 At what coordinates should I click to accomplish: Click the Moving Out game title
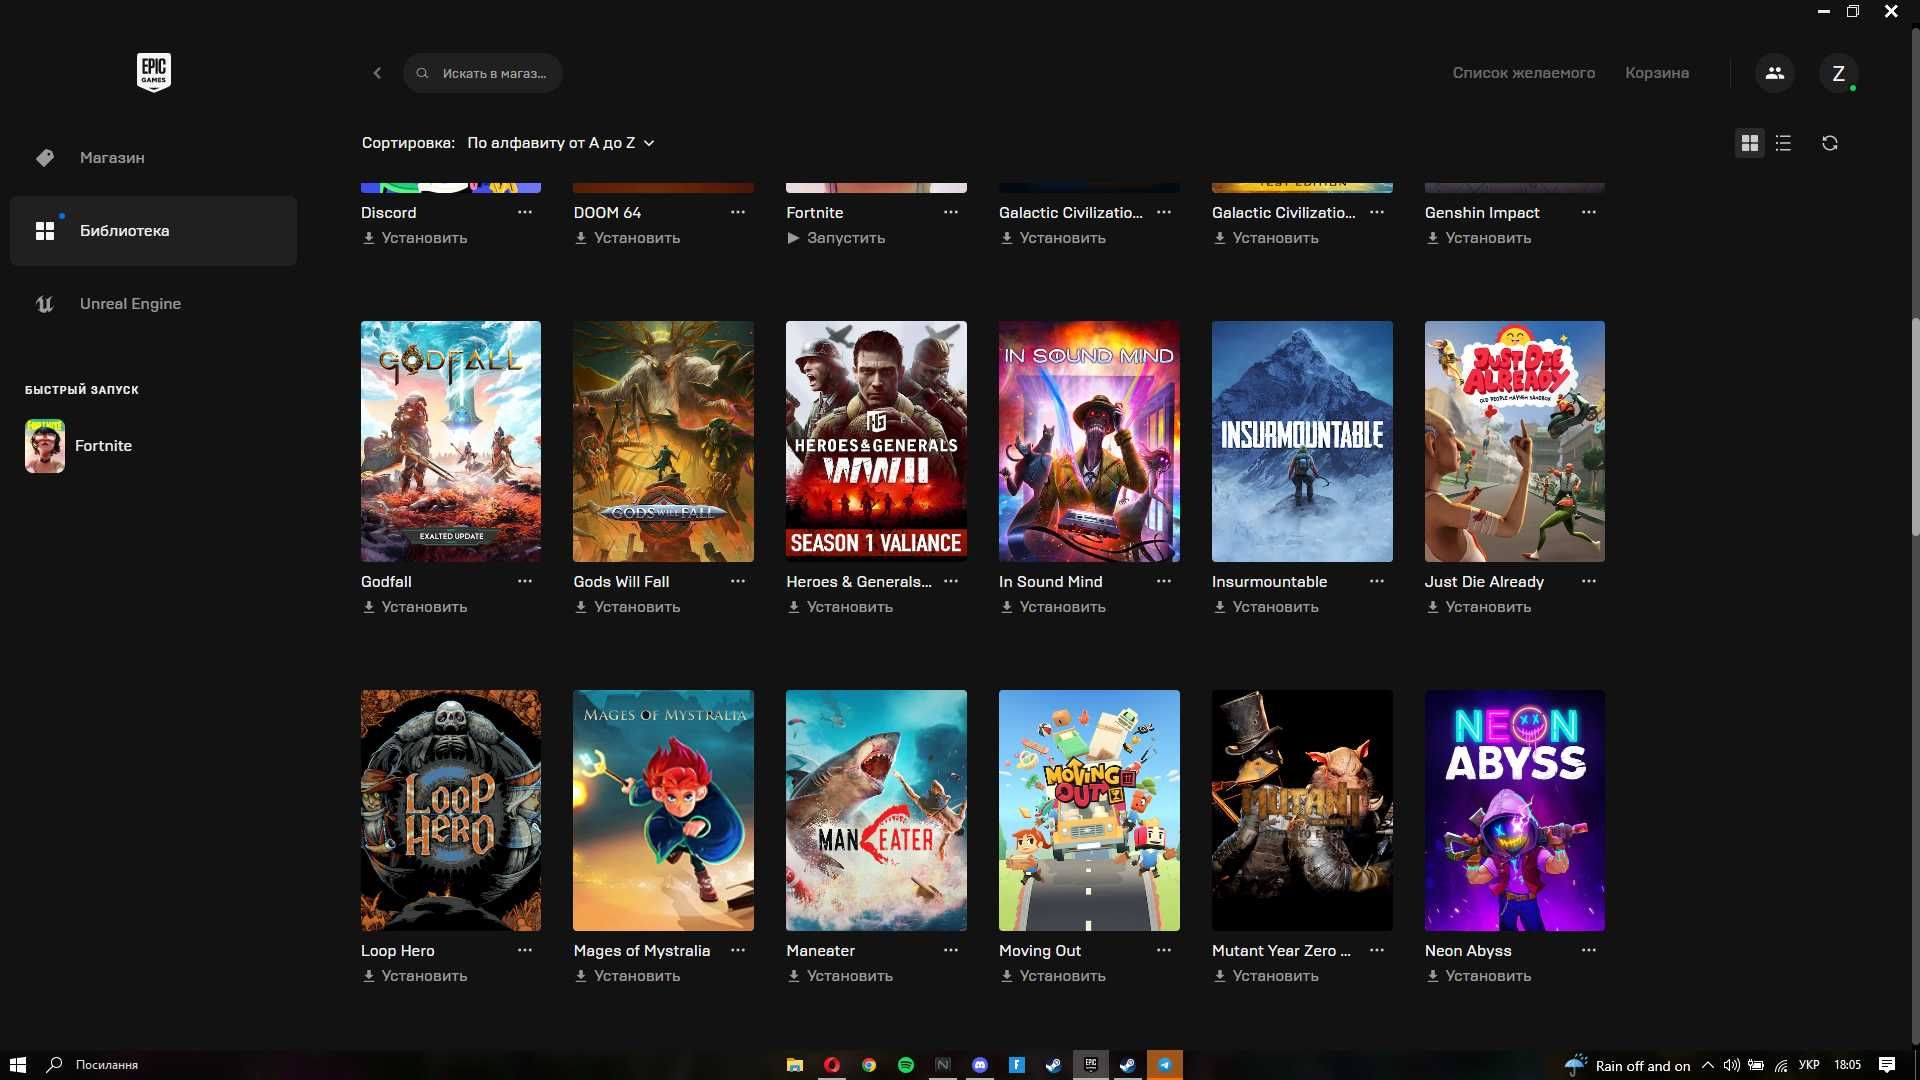point(1040,950)
